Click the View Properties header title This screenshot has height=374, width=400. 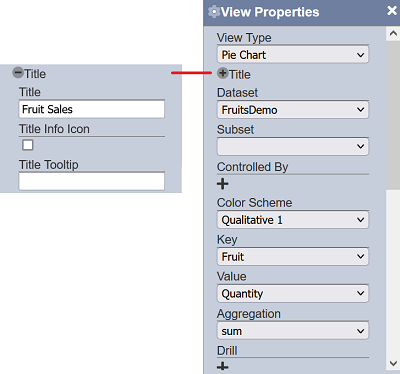[270, 12]
